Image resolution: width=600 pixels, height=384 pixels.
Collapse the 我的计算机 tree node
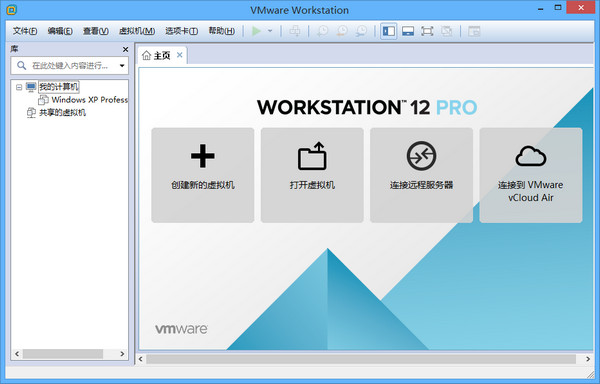pyautogui.click(x=18, y=88)
